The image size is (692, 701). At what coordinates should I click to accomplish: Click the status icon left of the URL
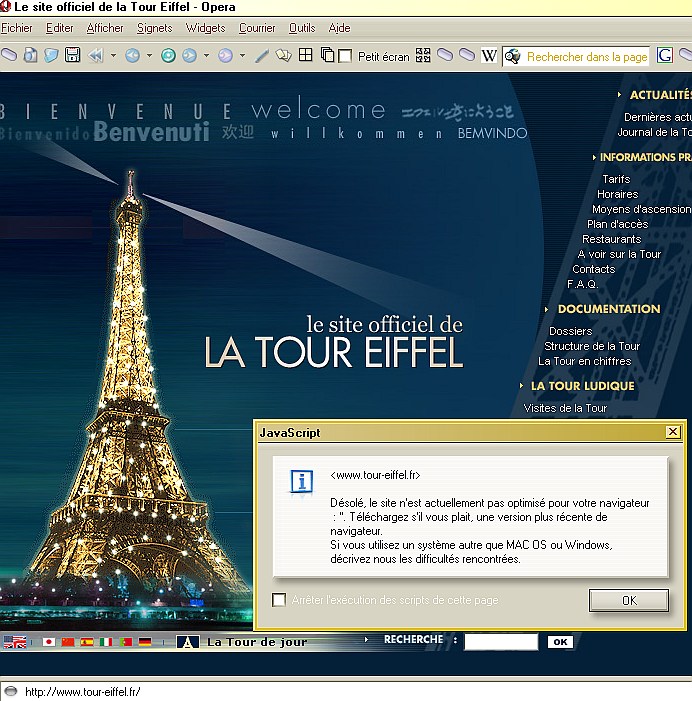tap(11, 691)
